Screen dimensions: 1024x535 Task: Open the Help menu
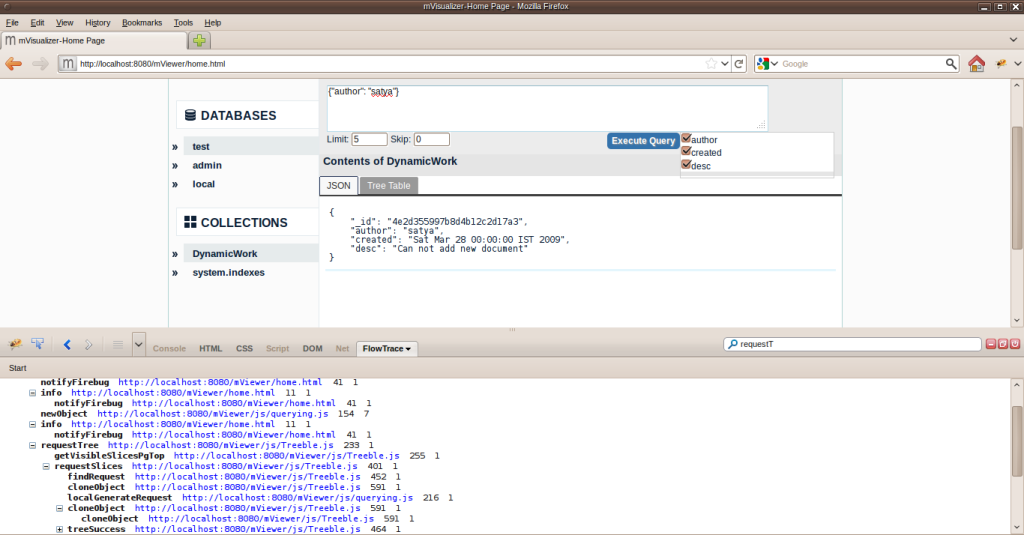pos(213,22)
